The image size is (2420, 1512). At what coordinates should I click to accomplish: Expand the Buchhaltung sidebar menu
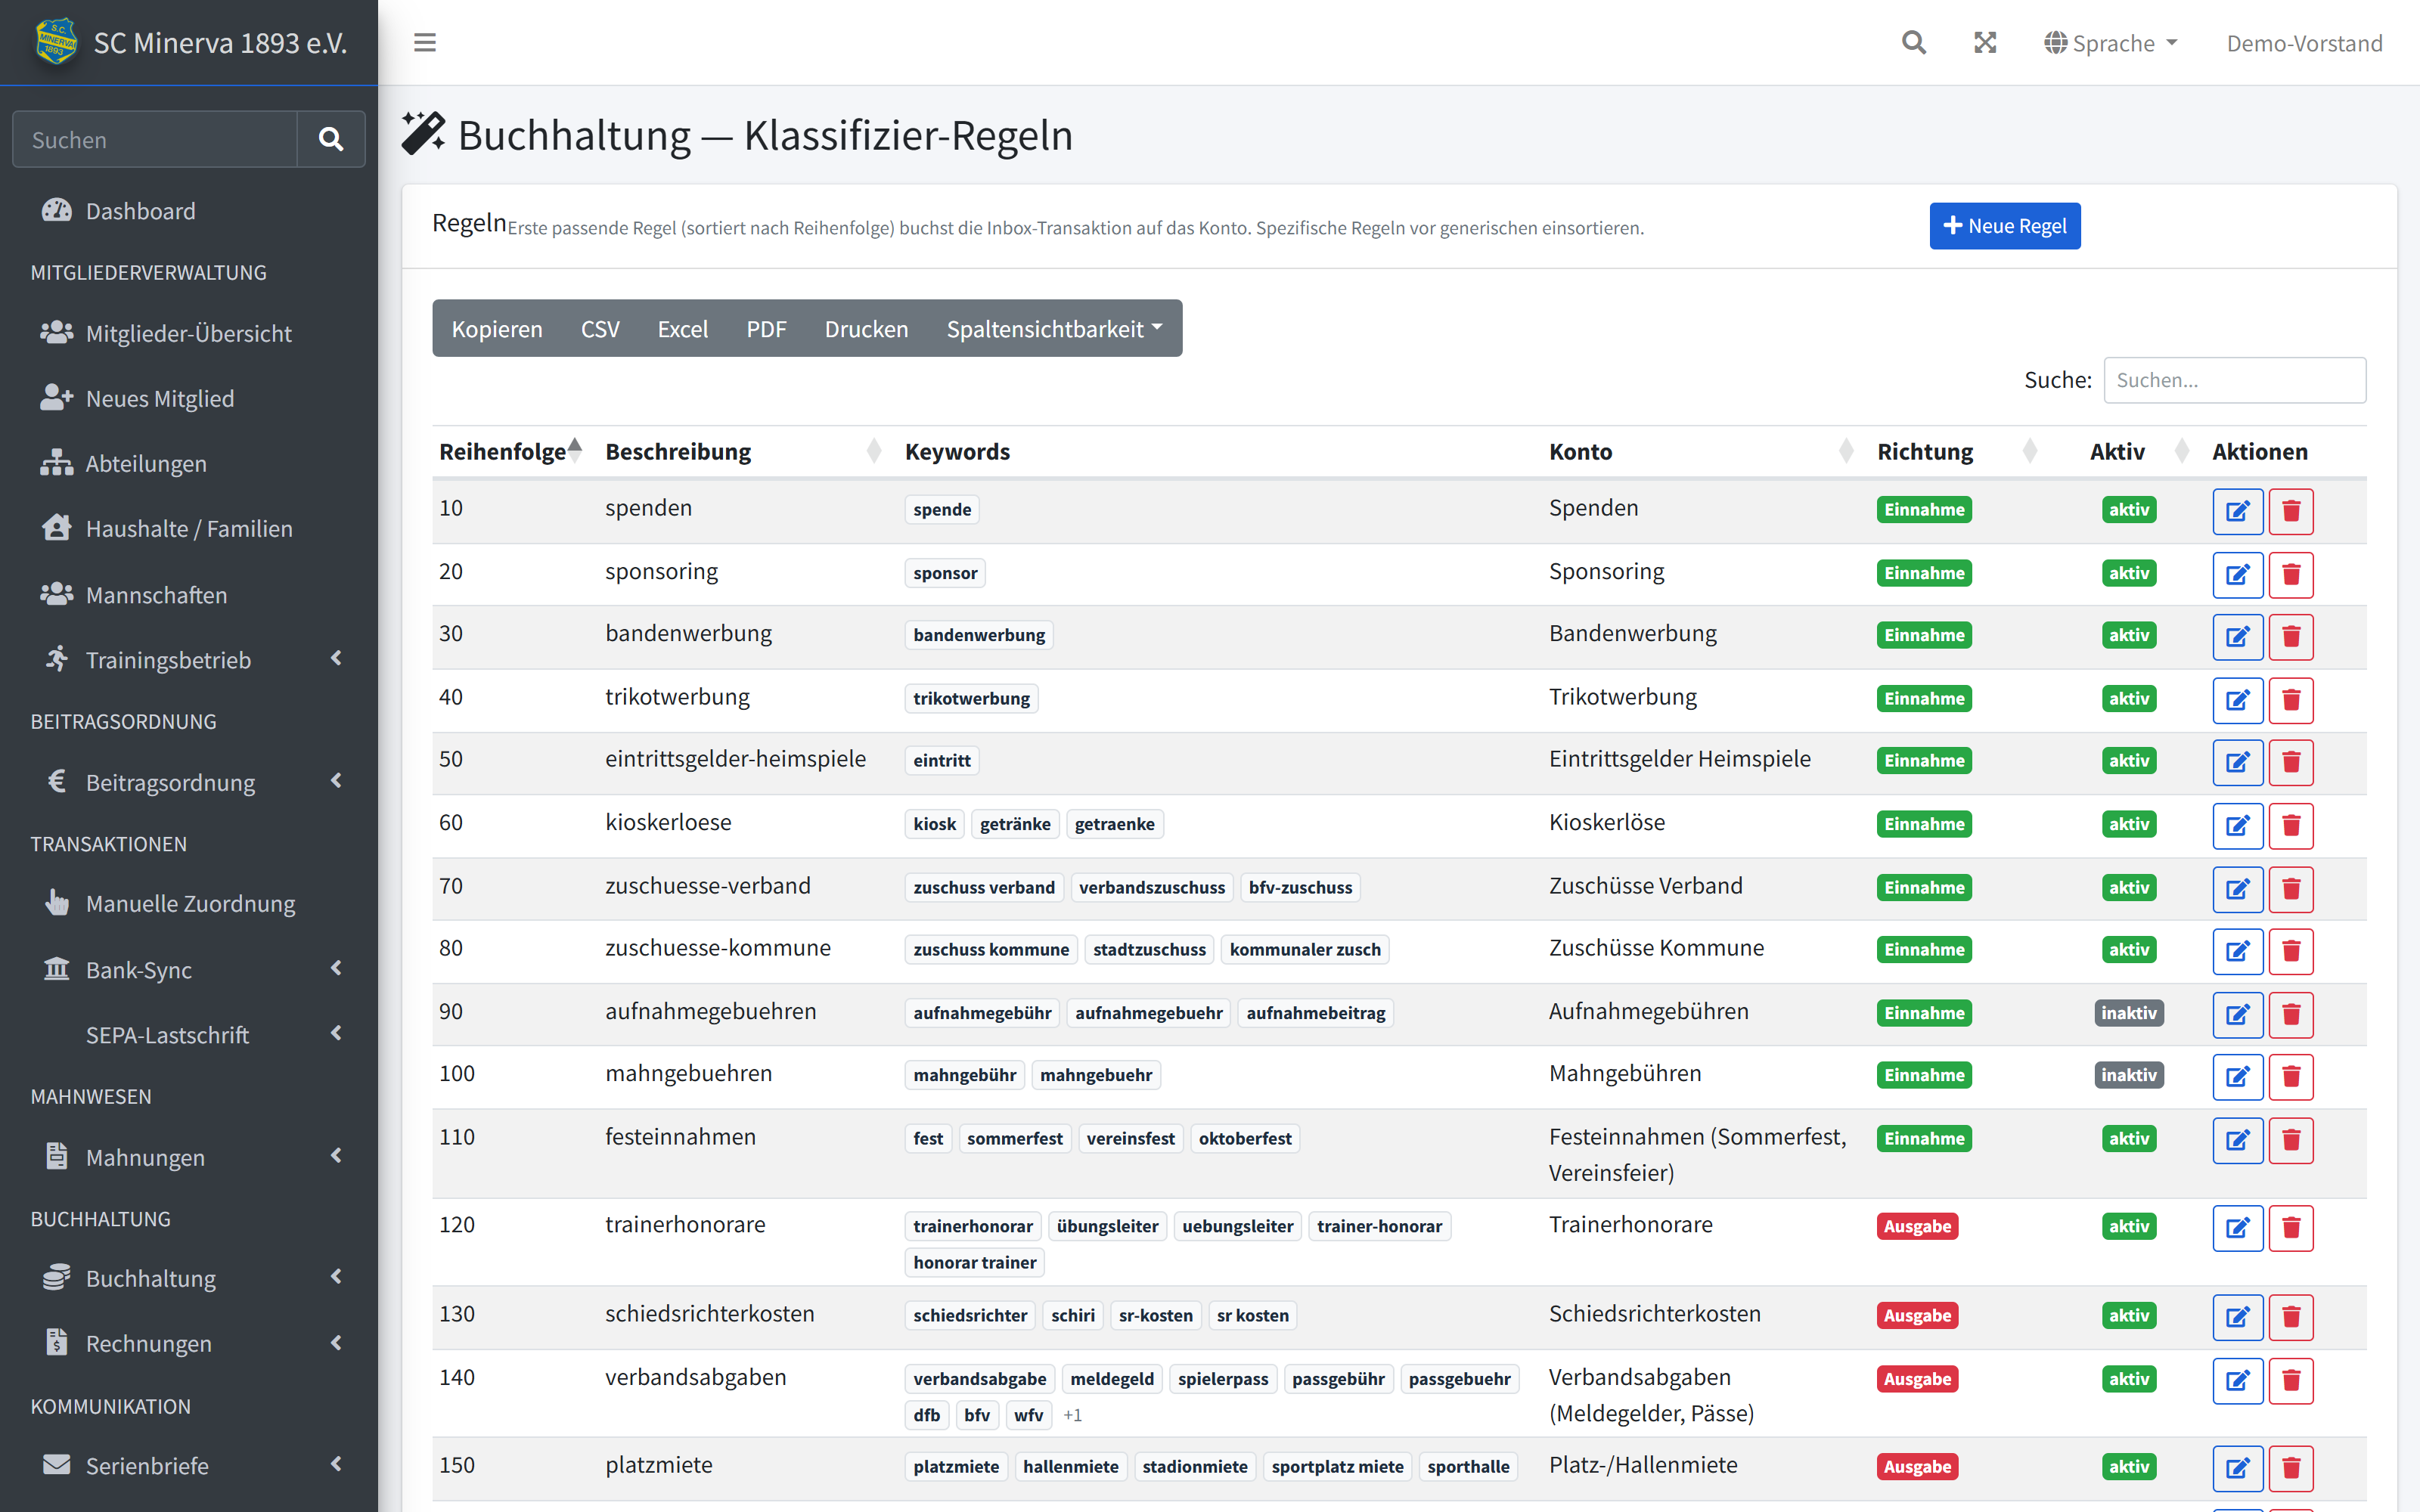(x=189, y=1277)
